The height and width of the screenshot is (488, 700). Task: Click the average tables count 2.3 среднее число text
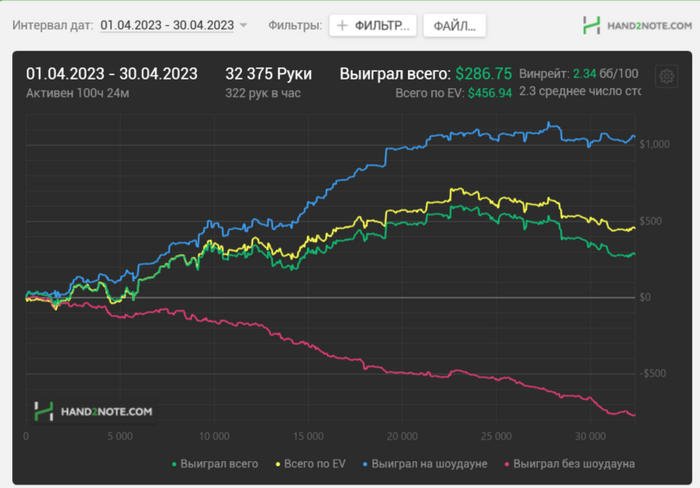[x=579, y=92]
